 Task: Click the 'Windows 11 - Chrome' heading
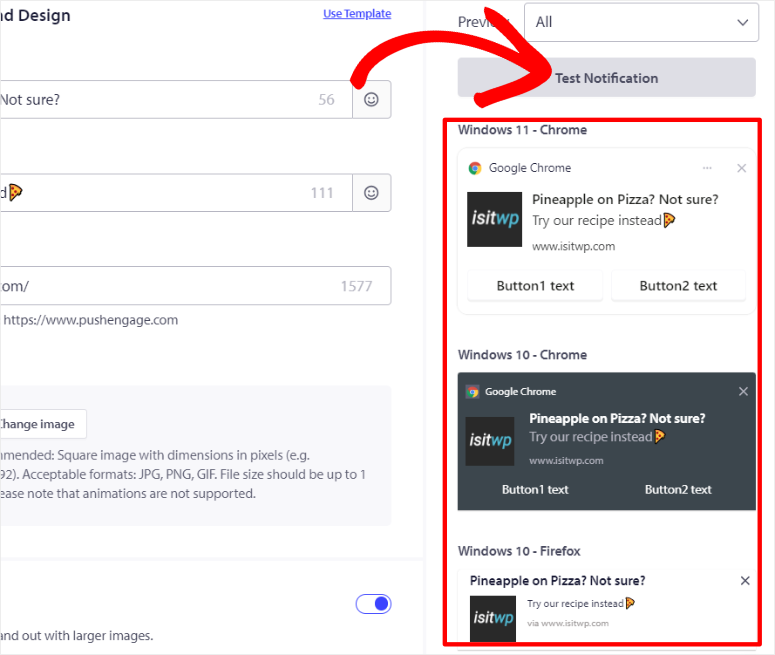(x=522, y=130)
